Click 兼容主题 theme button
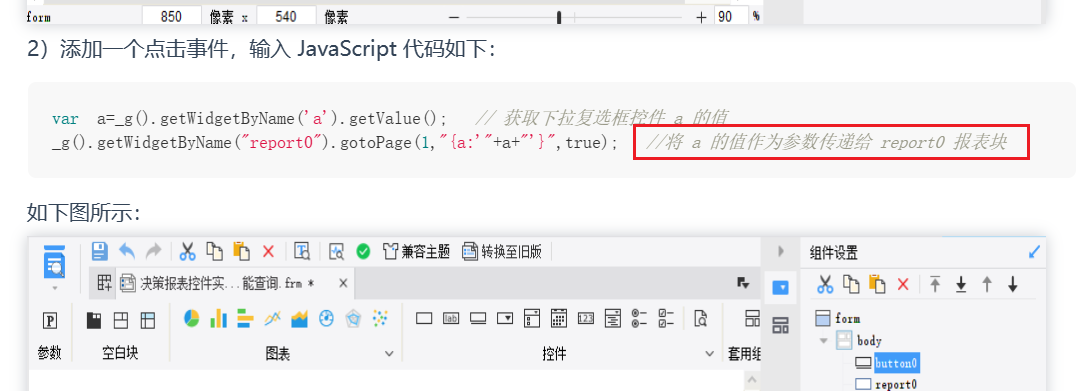The width and height of the screenshot is (1082, 391). click(416, 251)
